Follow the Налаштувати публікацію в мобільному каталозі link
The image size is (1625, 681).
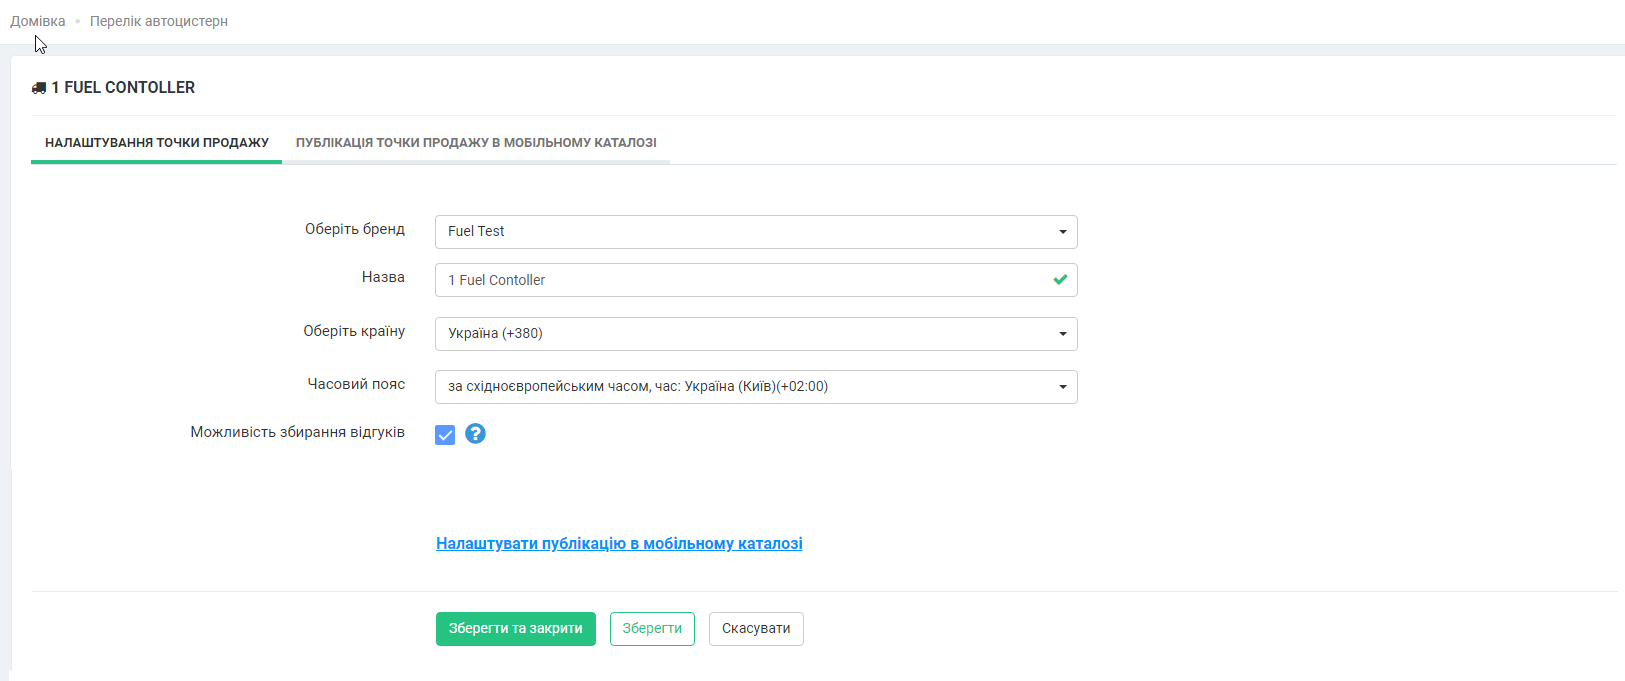coord(619,544)
